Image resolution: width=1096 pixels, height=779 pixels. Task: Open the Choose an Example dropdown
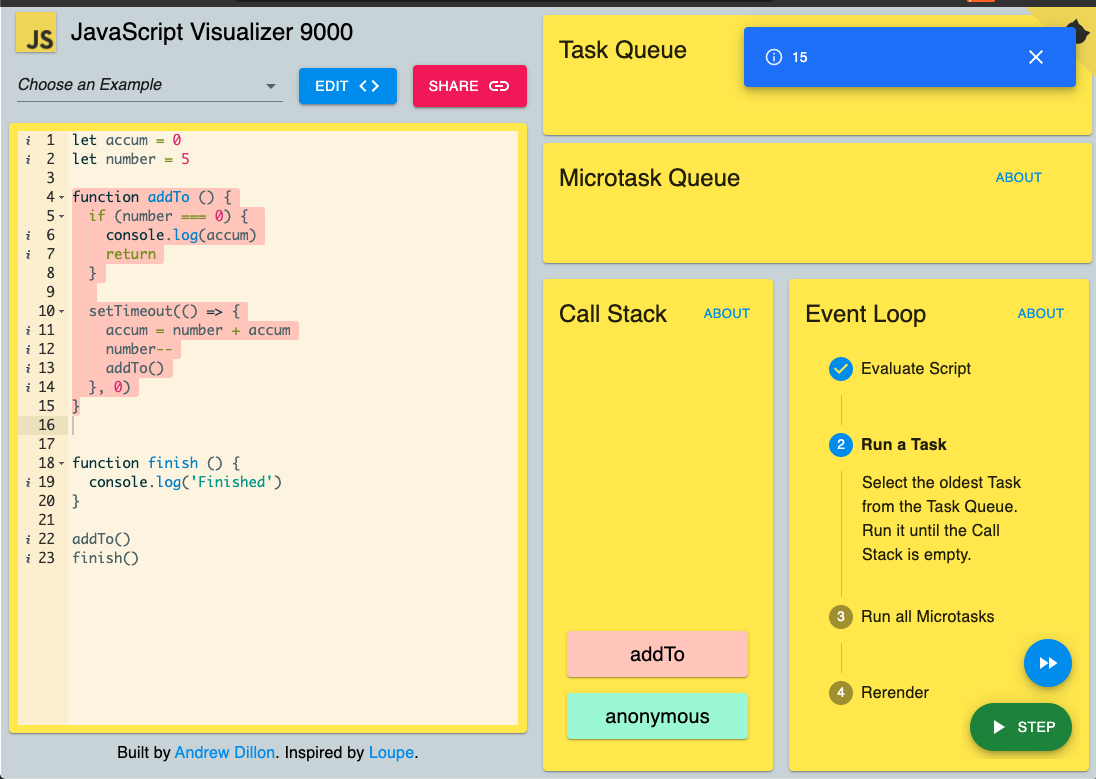(150, 85)
